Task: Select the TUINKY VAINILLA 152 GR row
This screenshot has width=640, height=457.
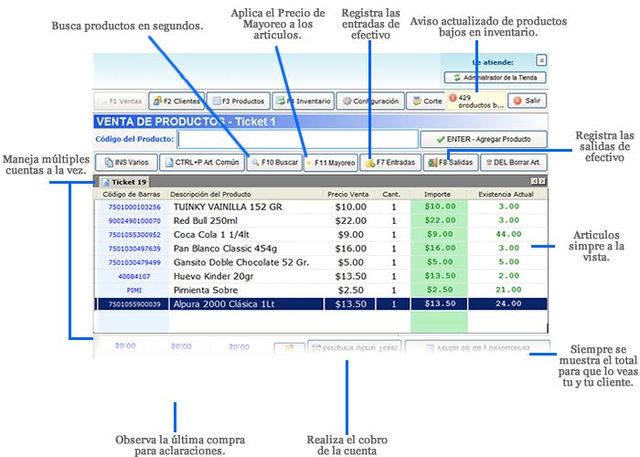Action: click(x=321, y=207)
